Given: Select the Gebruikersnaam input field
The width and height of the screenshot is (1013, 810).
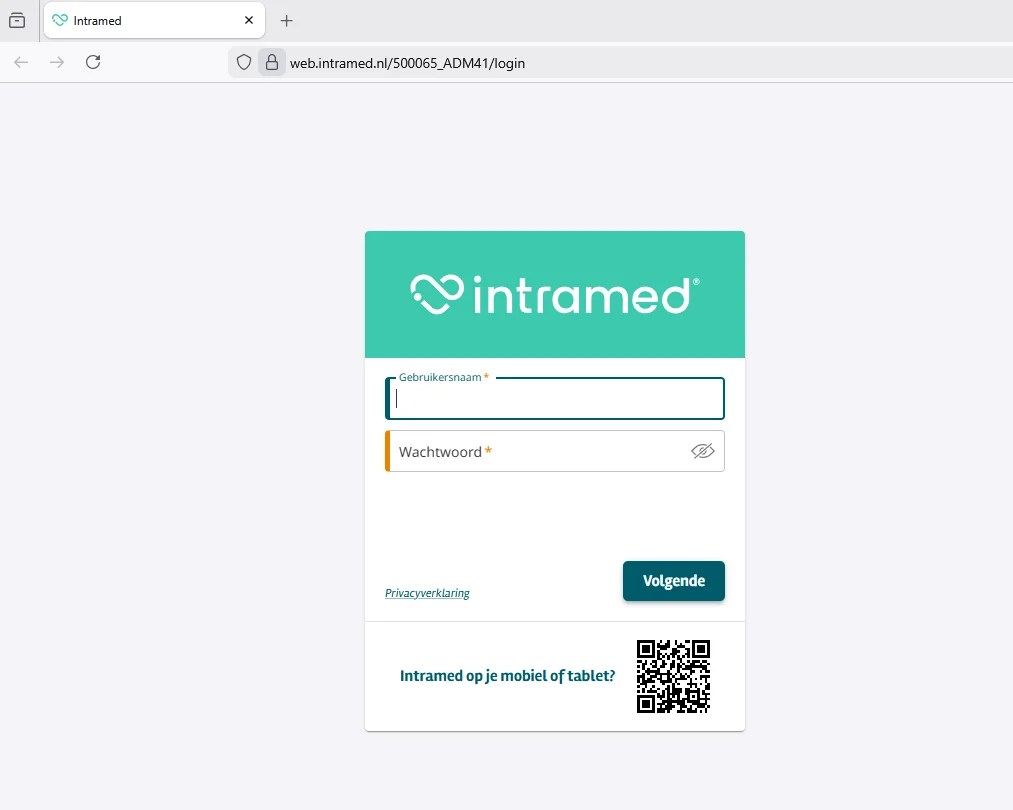Looking at the screenshot, I should click(554, 398).
